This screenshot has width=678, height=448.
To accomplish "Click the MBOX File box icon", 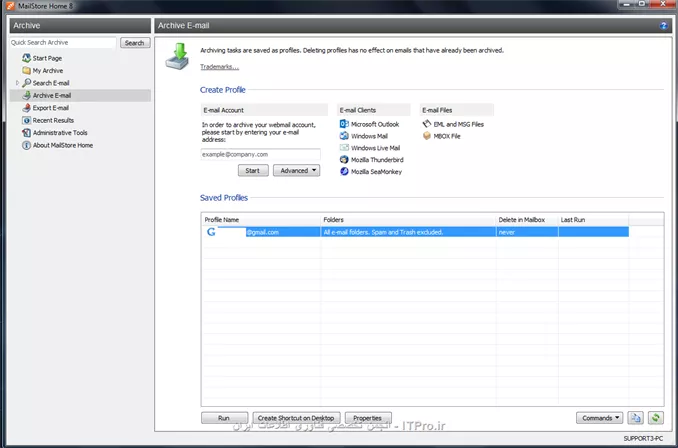I will pos(427,136).
